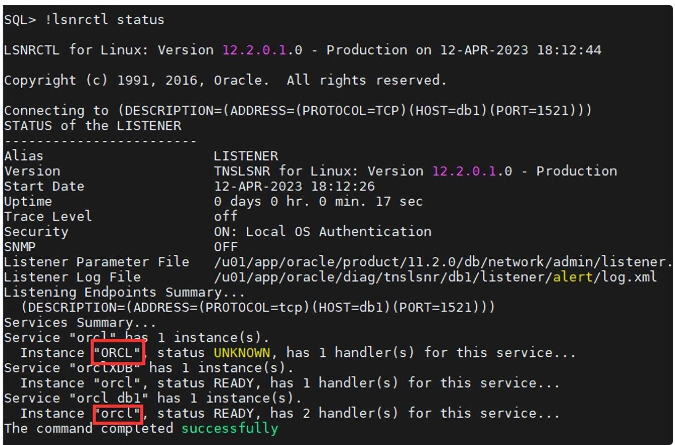The height and width of the screenshot is (445, 675).
Task: Click the date "12-APR-2023 18:12:44"
Action: [520, 50]
